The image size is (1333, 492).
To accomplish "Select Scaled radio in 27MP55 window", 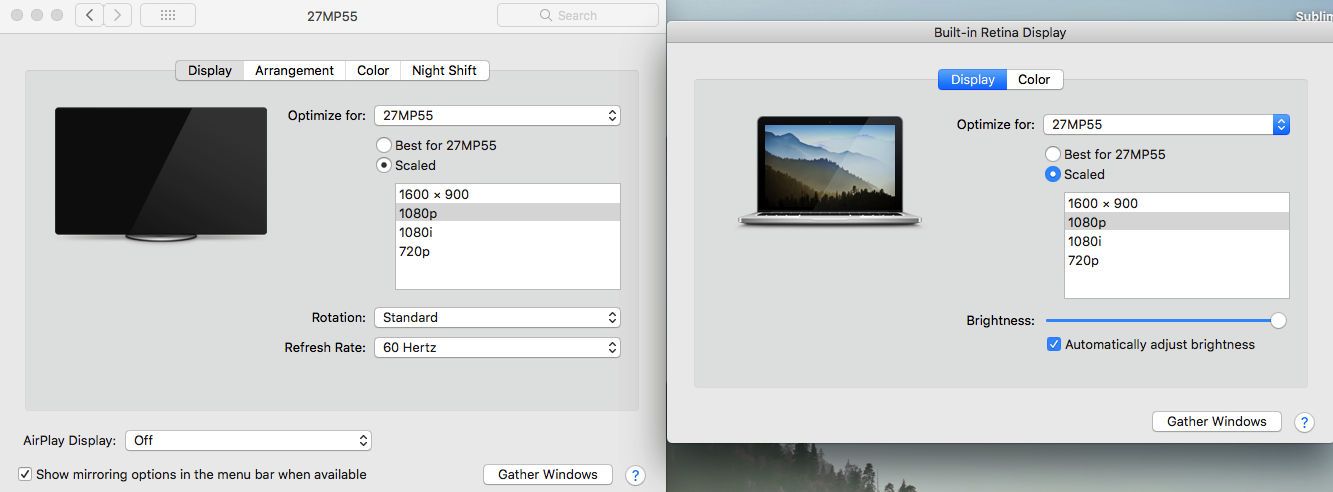I will [x=384, y=165].
